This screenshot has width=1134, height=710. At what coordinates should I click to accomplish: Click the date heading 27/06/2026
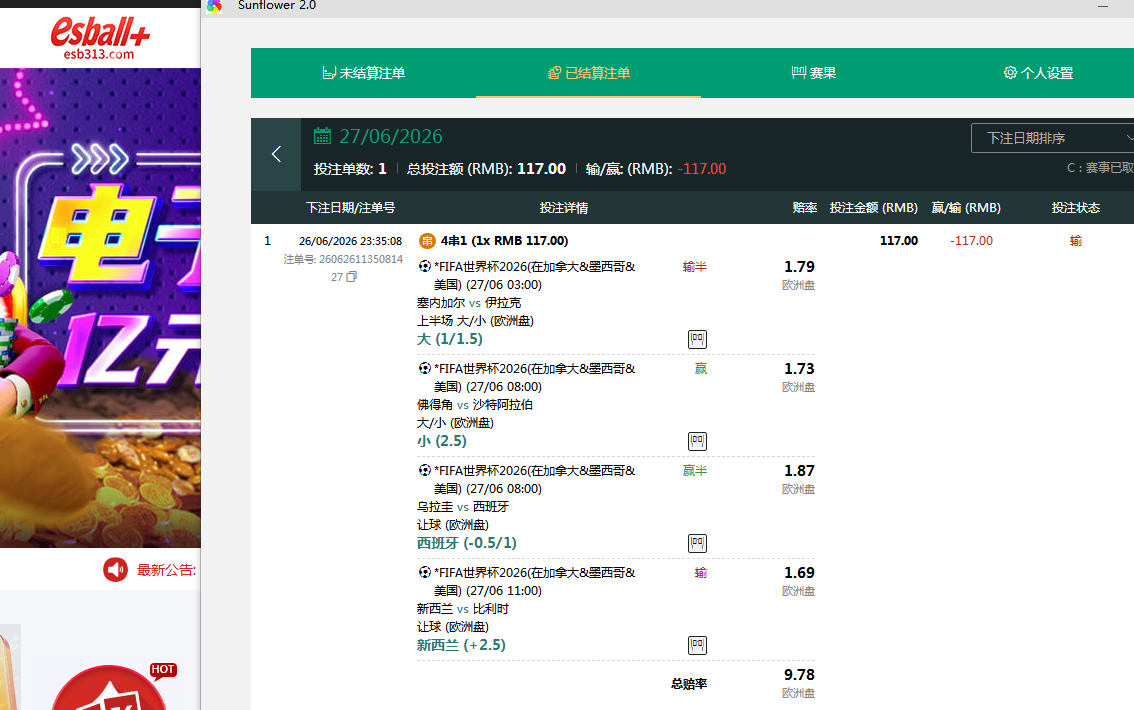click(x=391, y=136)
